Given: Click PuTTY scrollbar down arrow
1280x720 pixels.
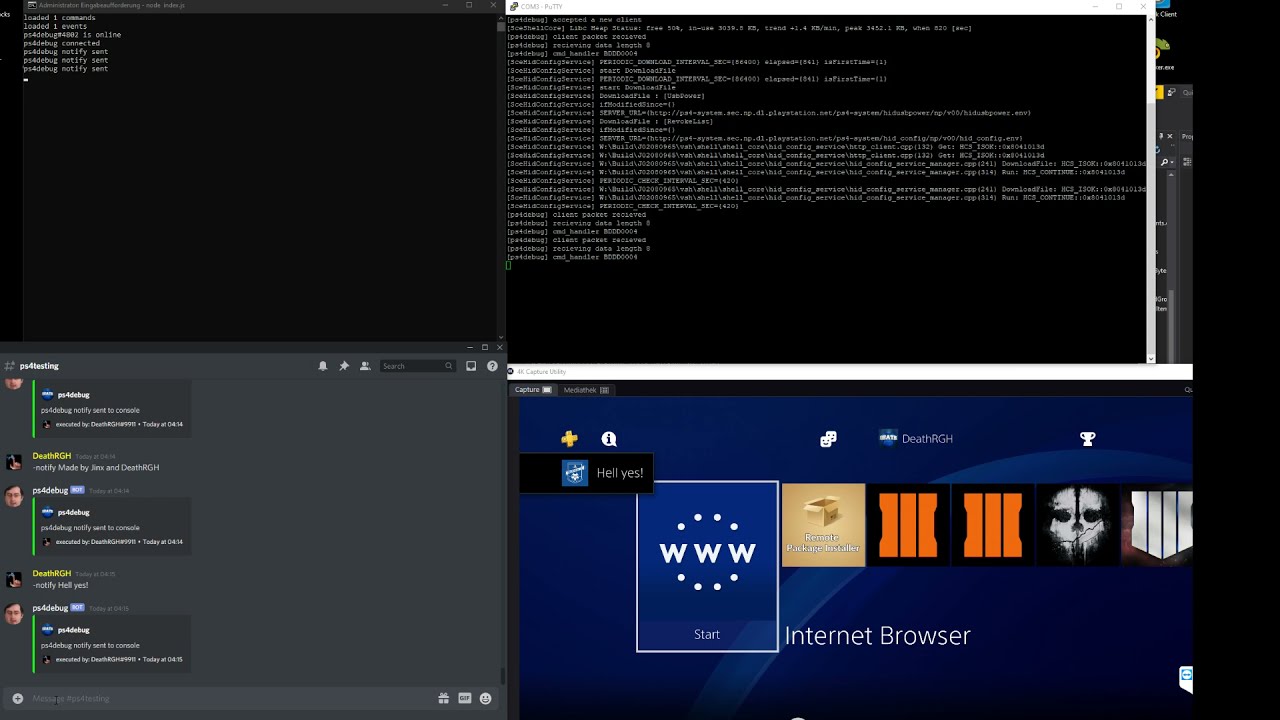Looking at the screenshot, I should (x=1150, y=358).
